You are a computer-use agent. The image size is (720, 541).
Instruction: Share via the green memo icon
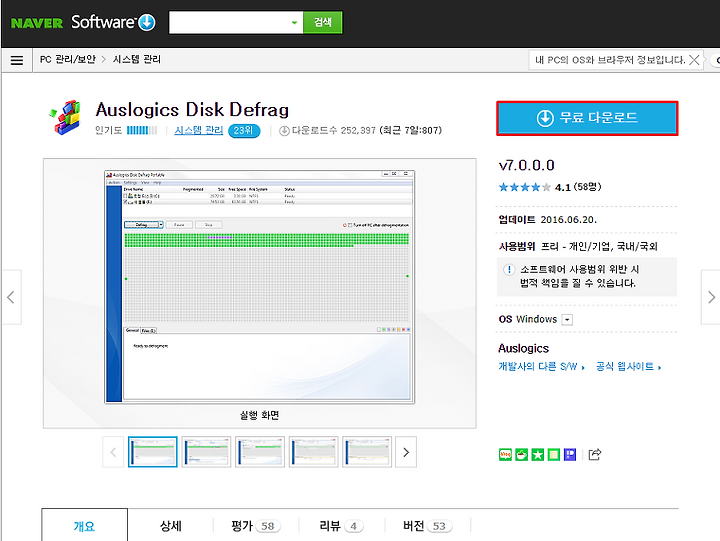554,455
